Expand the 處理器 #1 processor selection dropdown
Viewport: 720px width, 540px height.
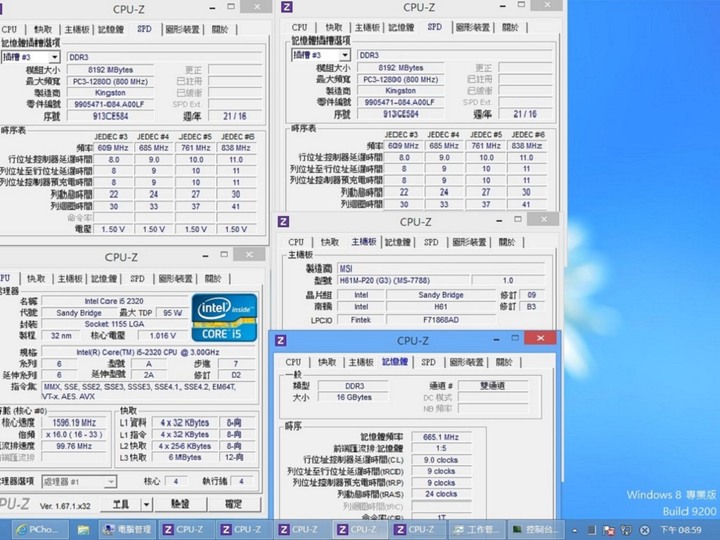pos(110,481)
